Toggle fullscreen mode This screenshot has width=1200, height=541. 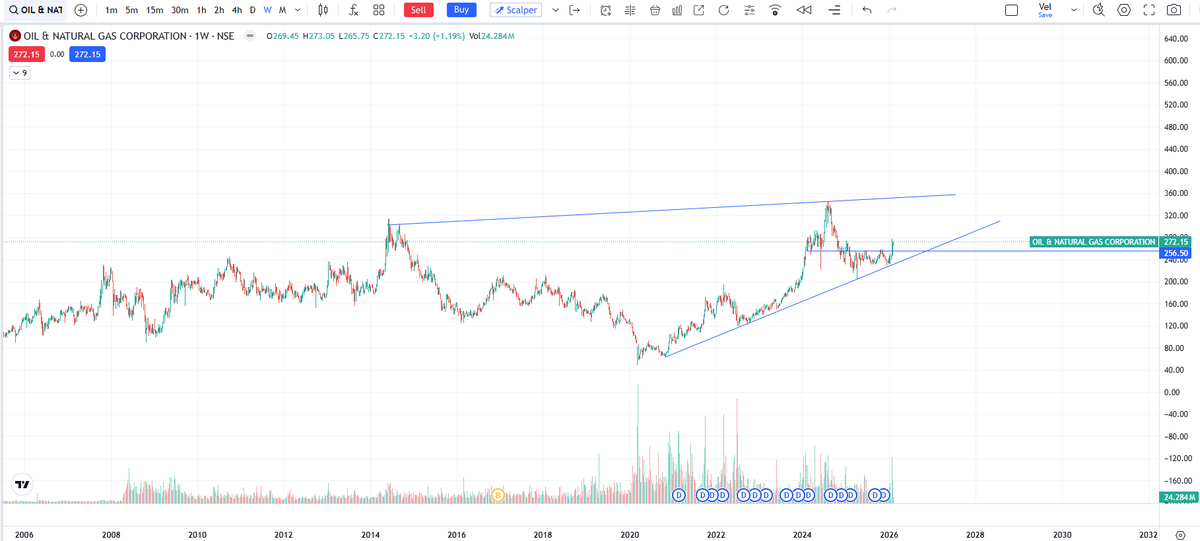(x=1149, y=10)
